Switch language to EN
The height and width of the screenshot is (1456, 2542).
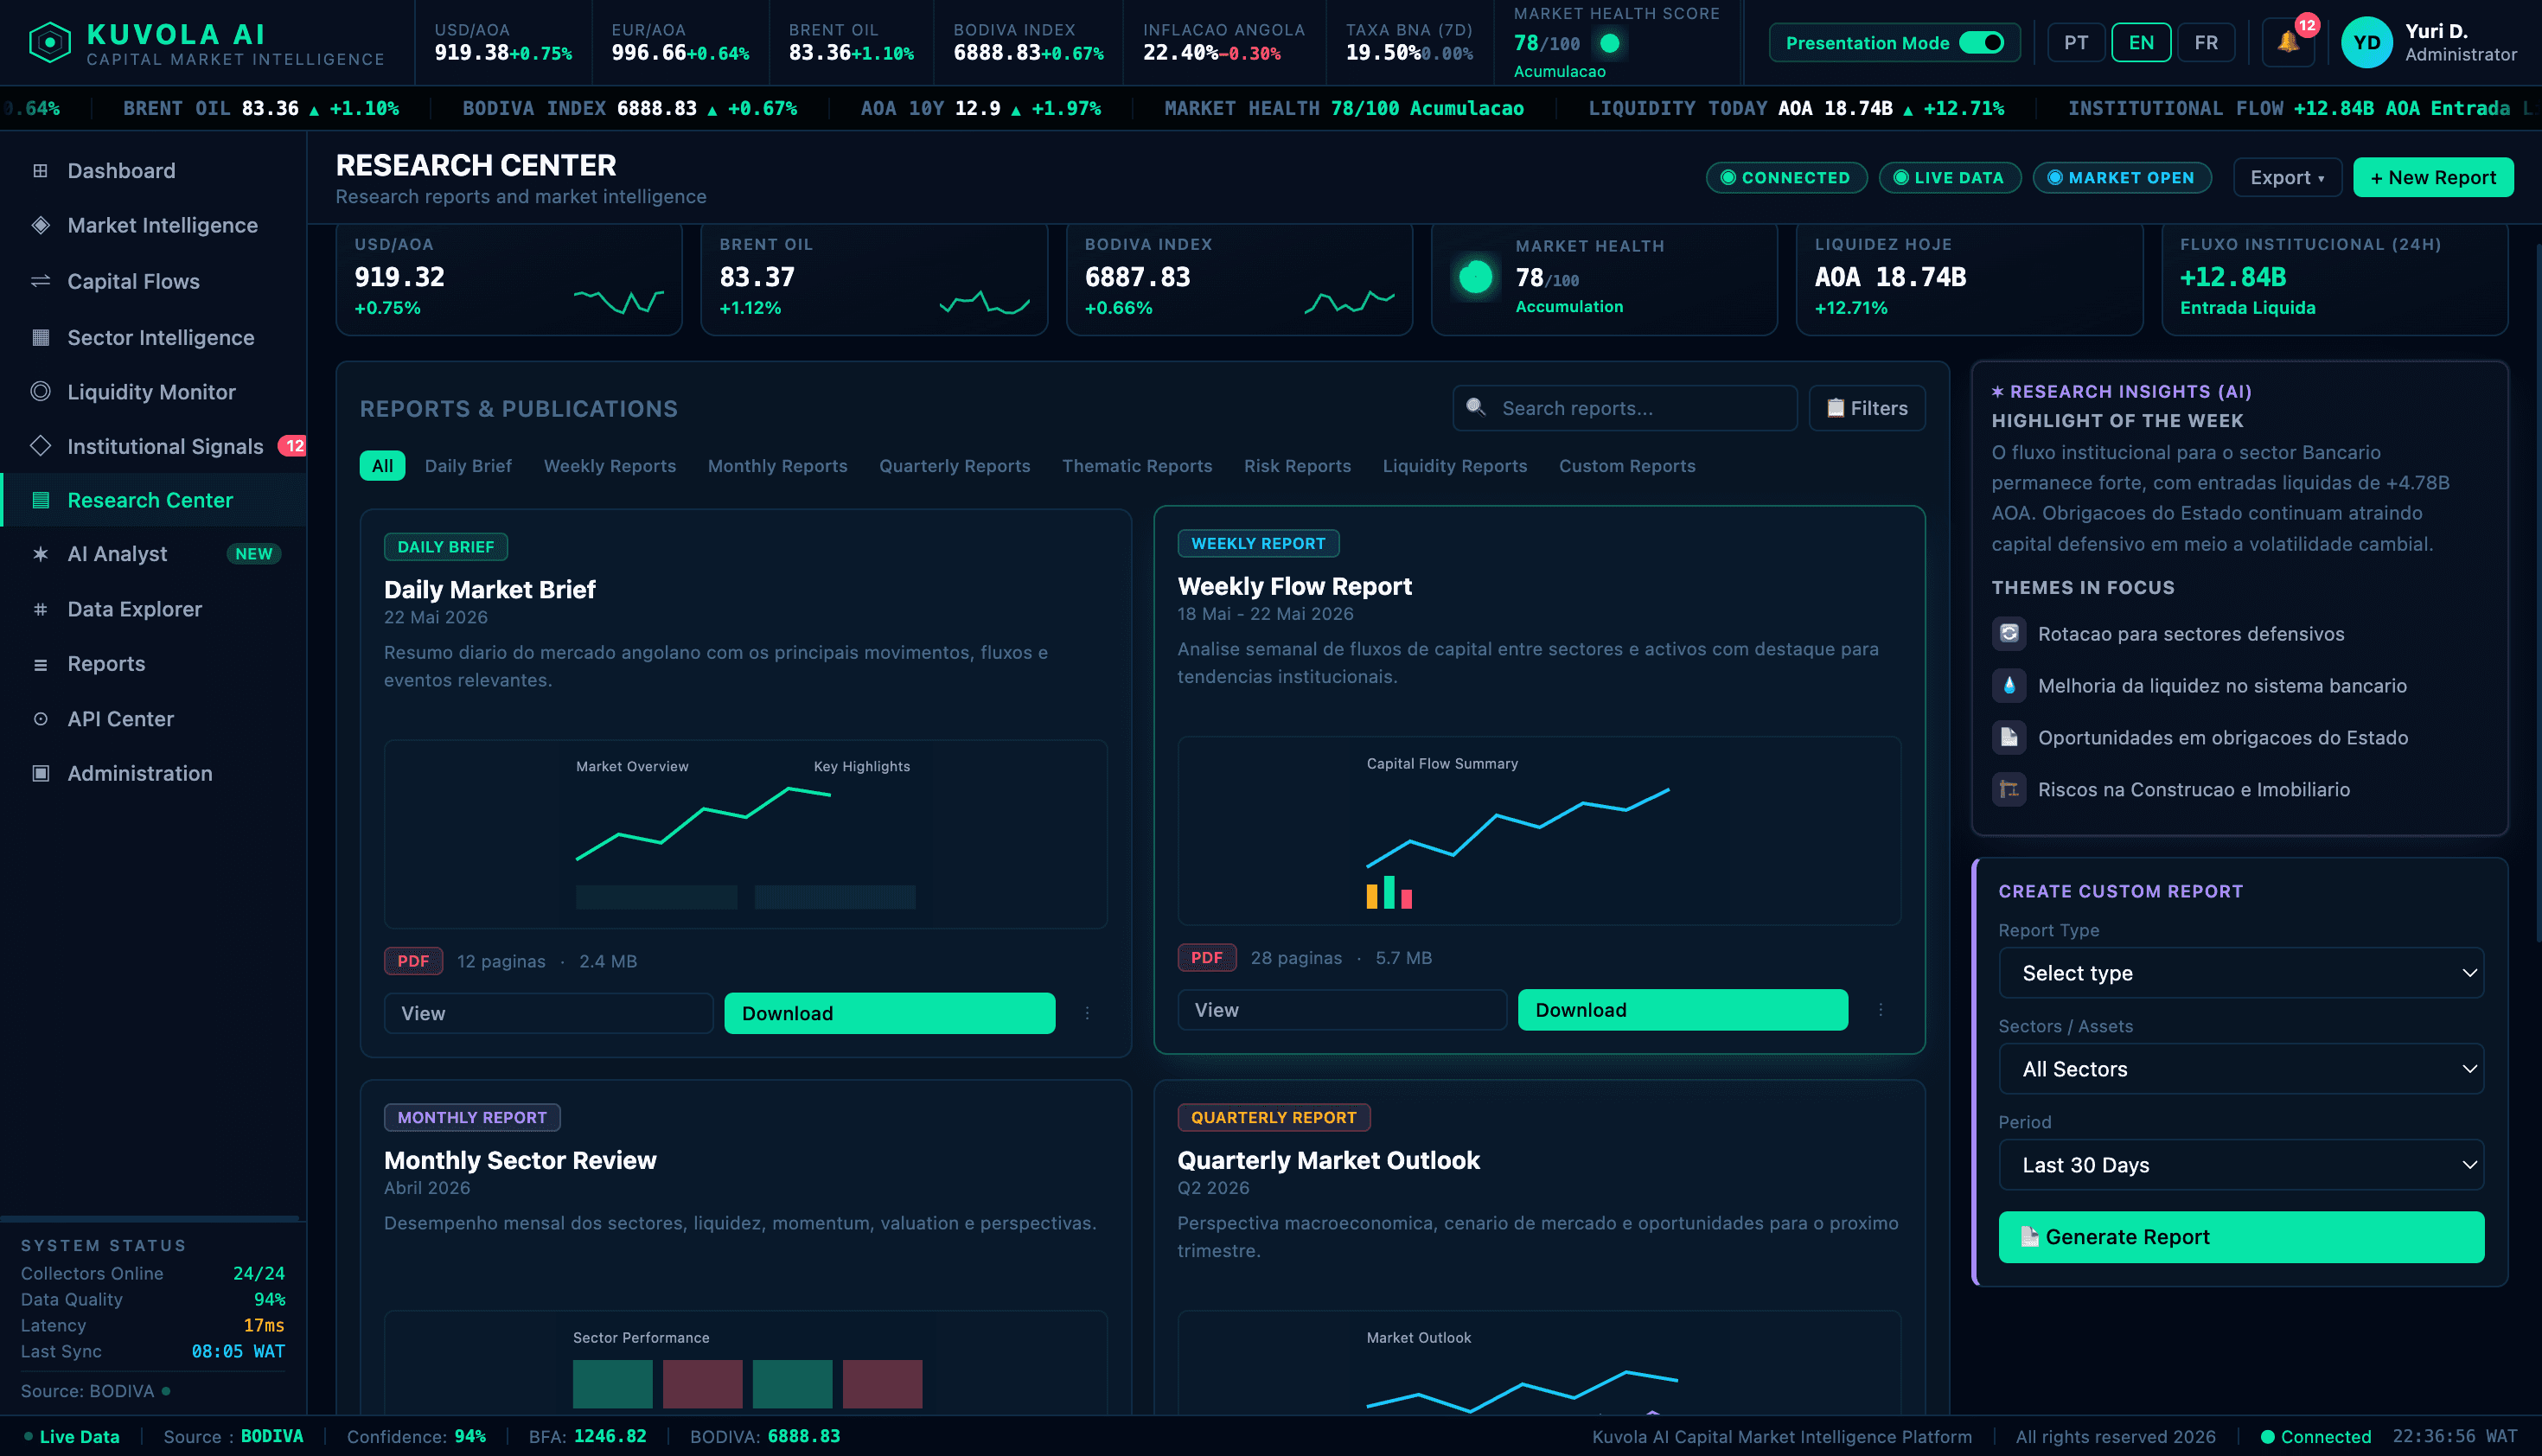pos(2141,43)
